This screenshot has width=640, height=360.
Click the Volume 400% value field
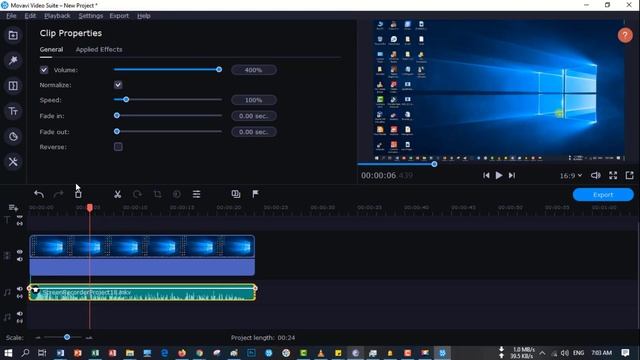[x=253, y=70]
